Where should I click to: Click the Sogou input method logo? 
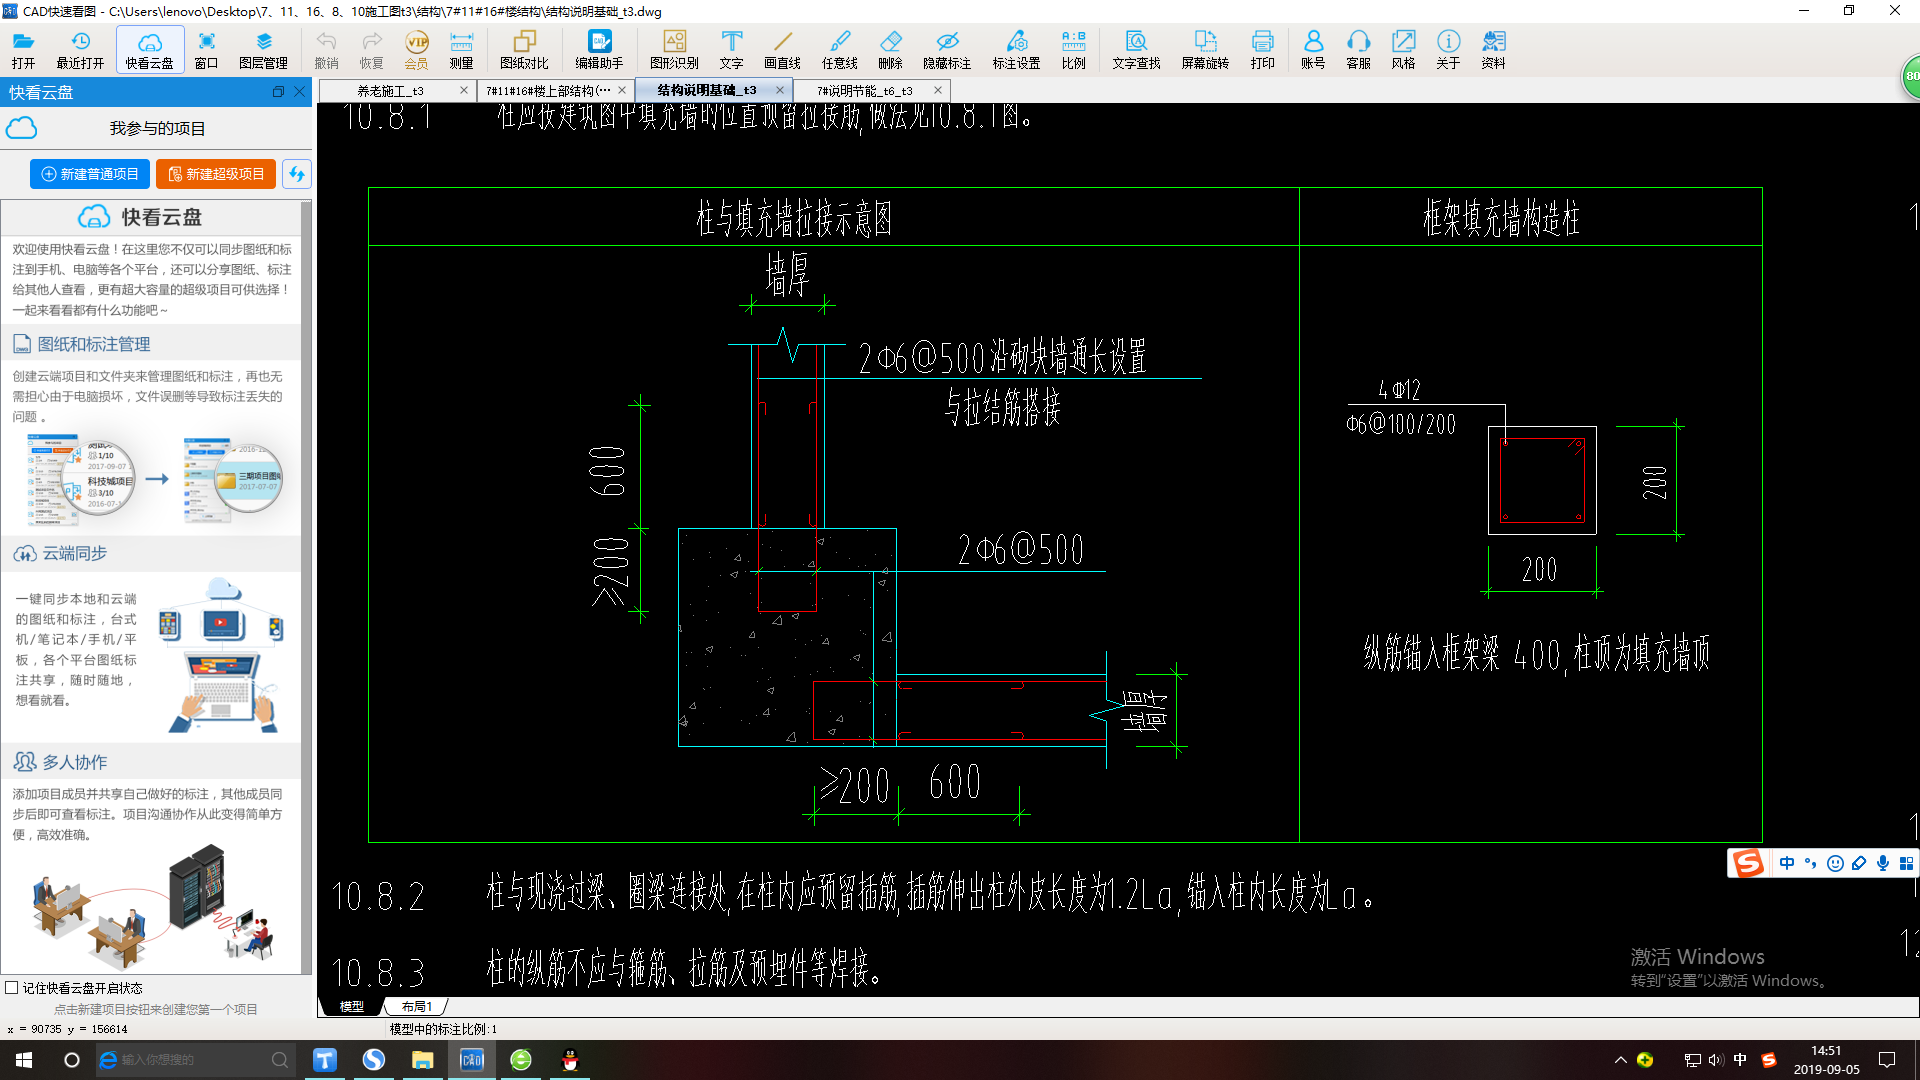pyautogui.click(x=1748, y=863)
